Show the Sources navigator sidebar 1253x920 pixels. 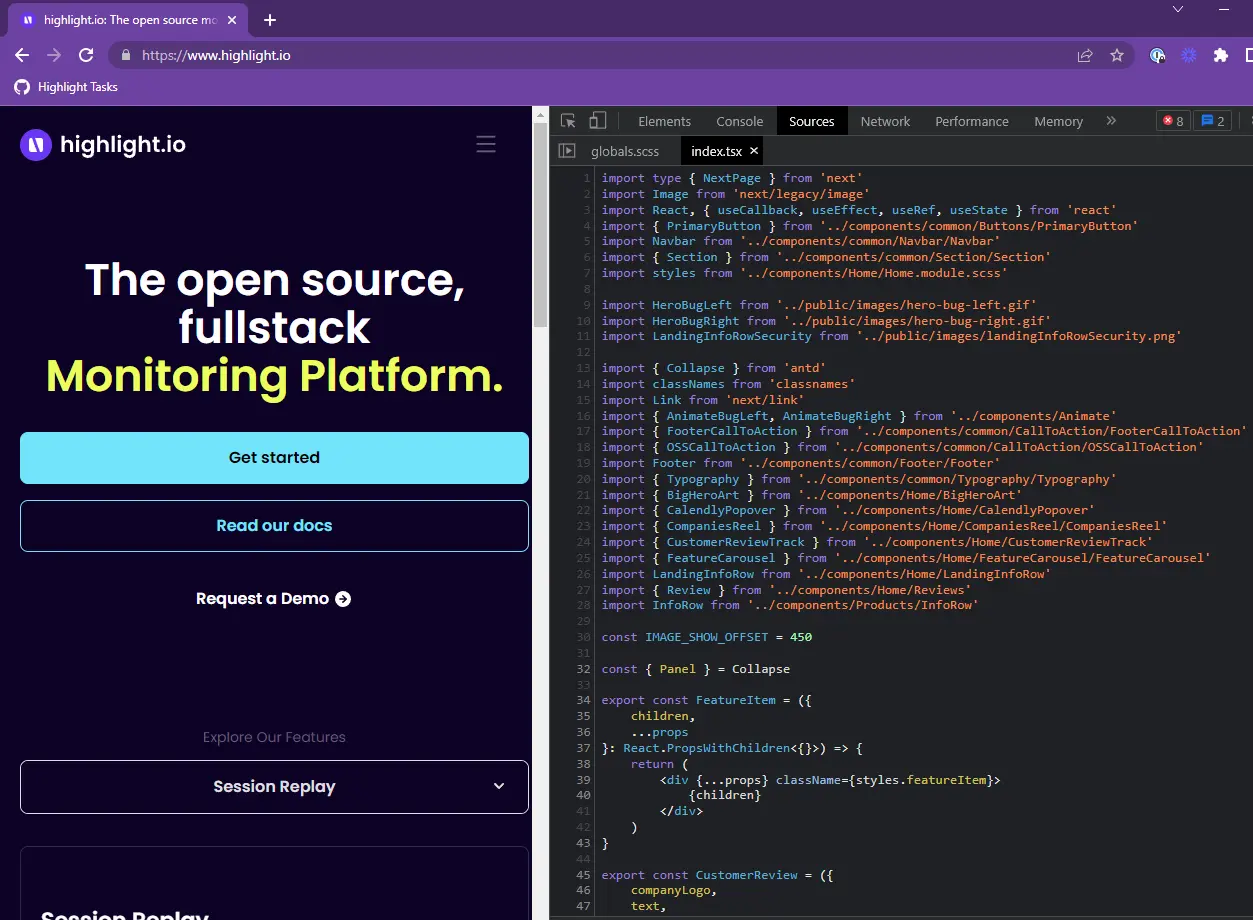567,151
